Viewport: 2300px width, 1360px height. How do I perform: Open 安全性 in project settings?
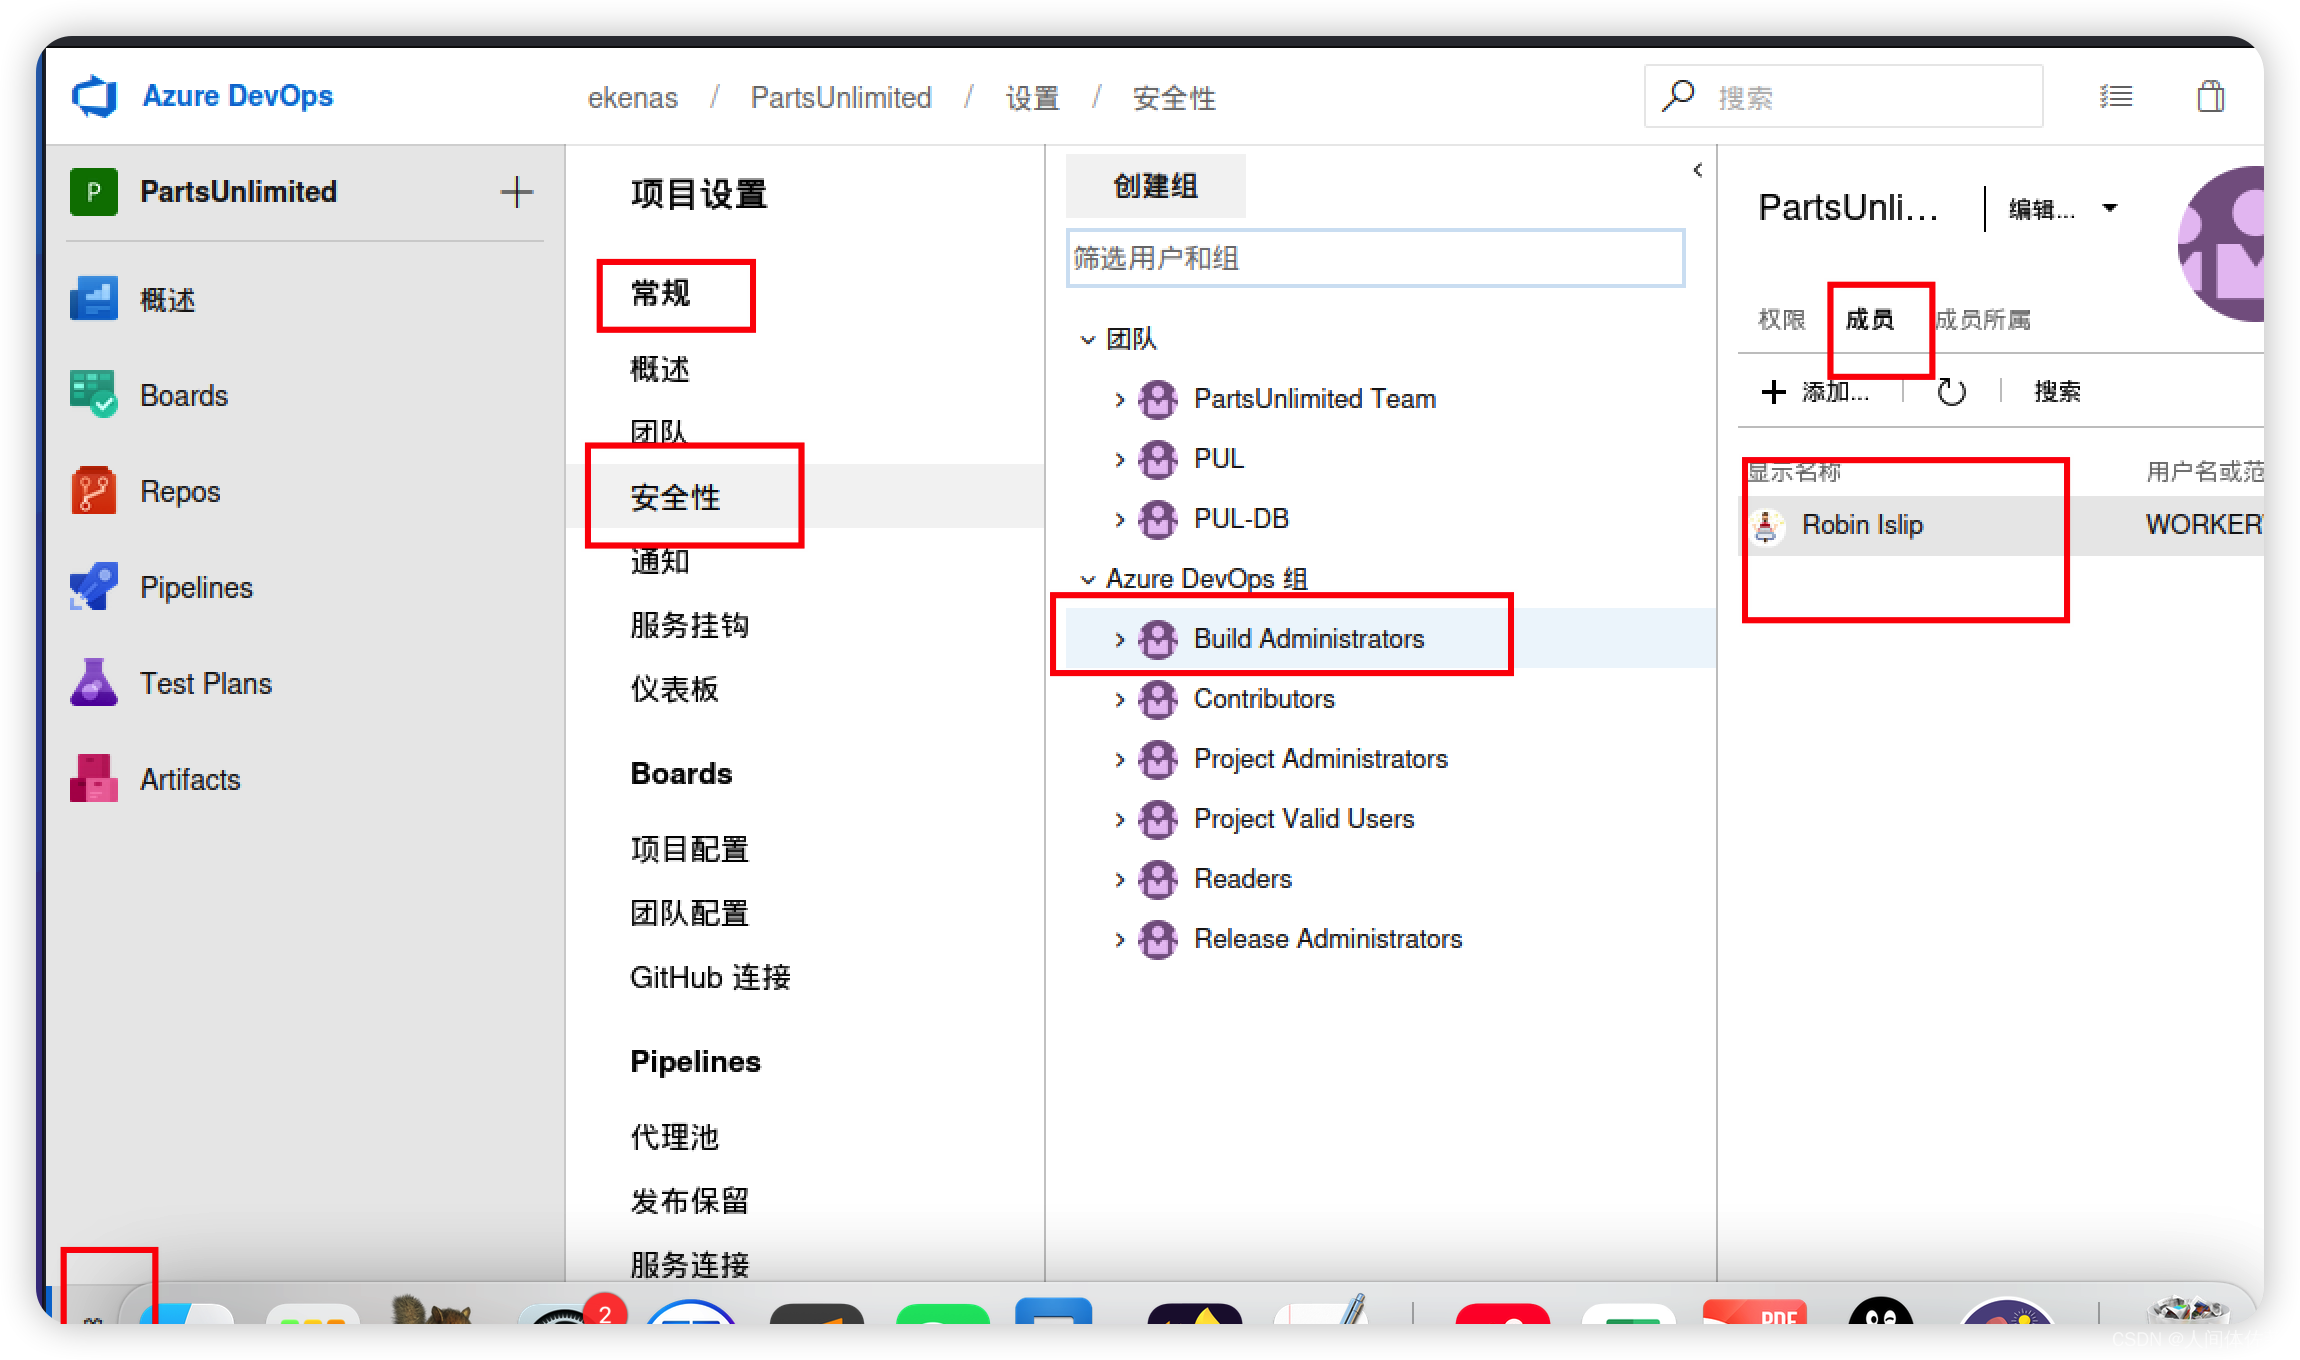(675, 497)
